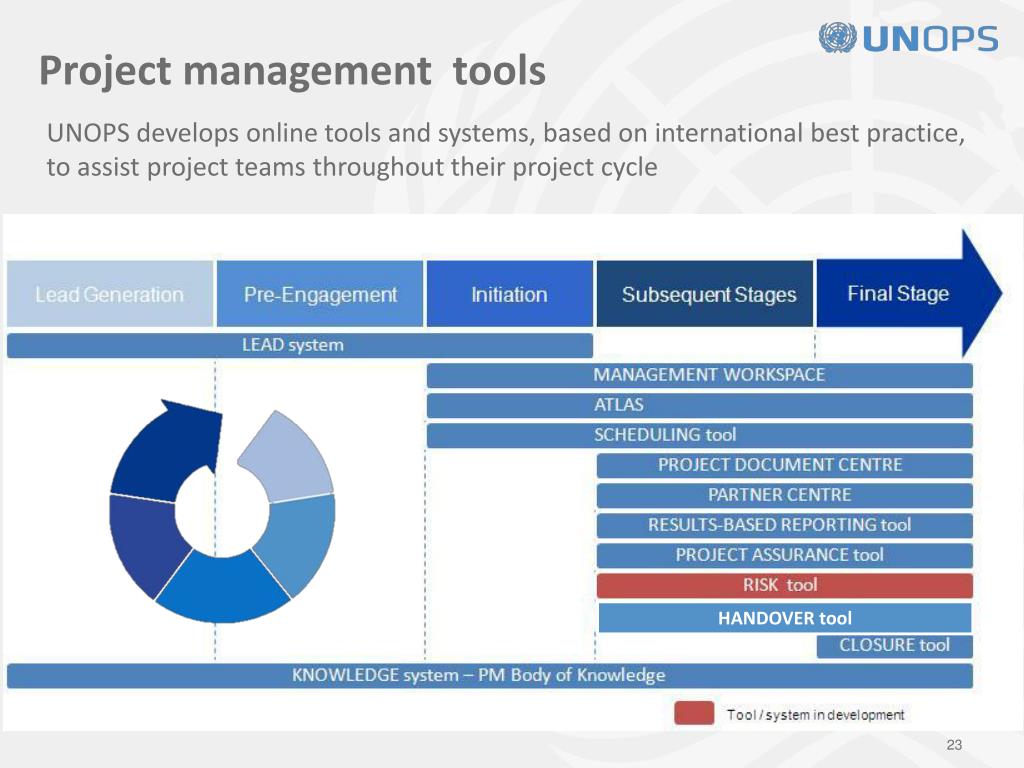
Task: Click the Project management tools title
Action: pos(292,71)
